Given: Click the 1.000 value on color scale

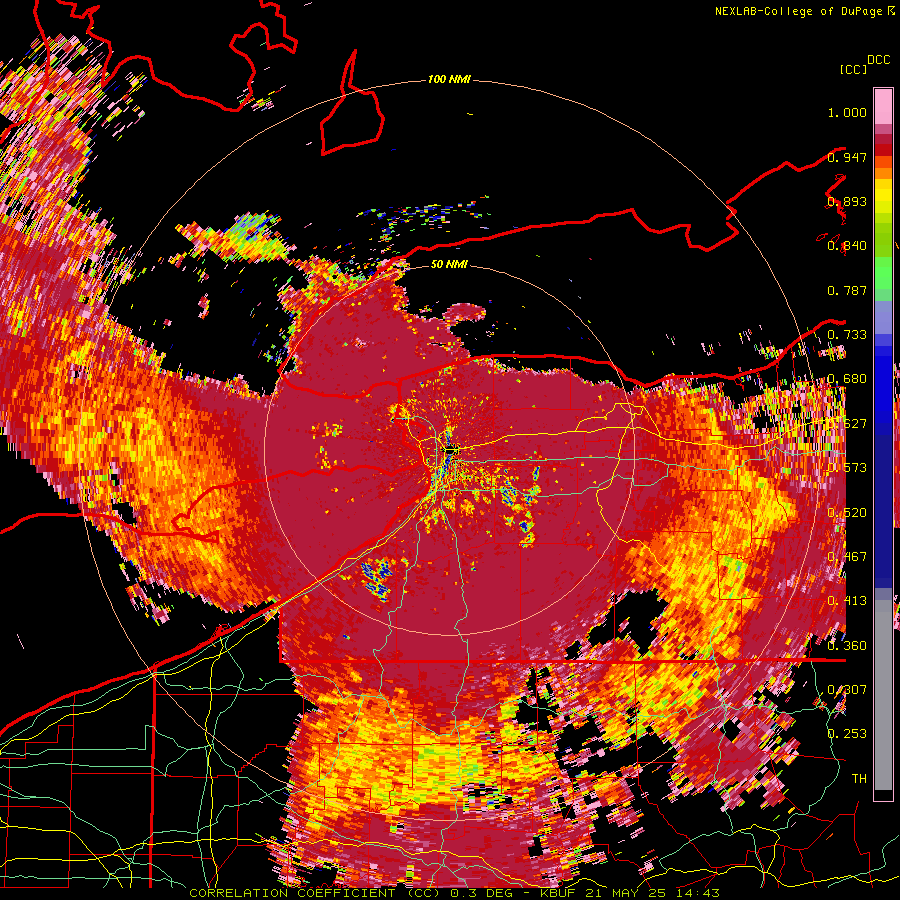Looking at the screenshot, I should click(847, 112).
